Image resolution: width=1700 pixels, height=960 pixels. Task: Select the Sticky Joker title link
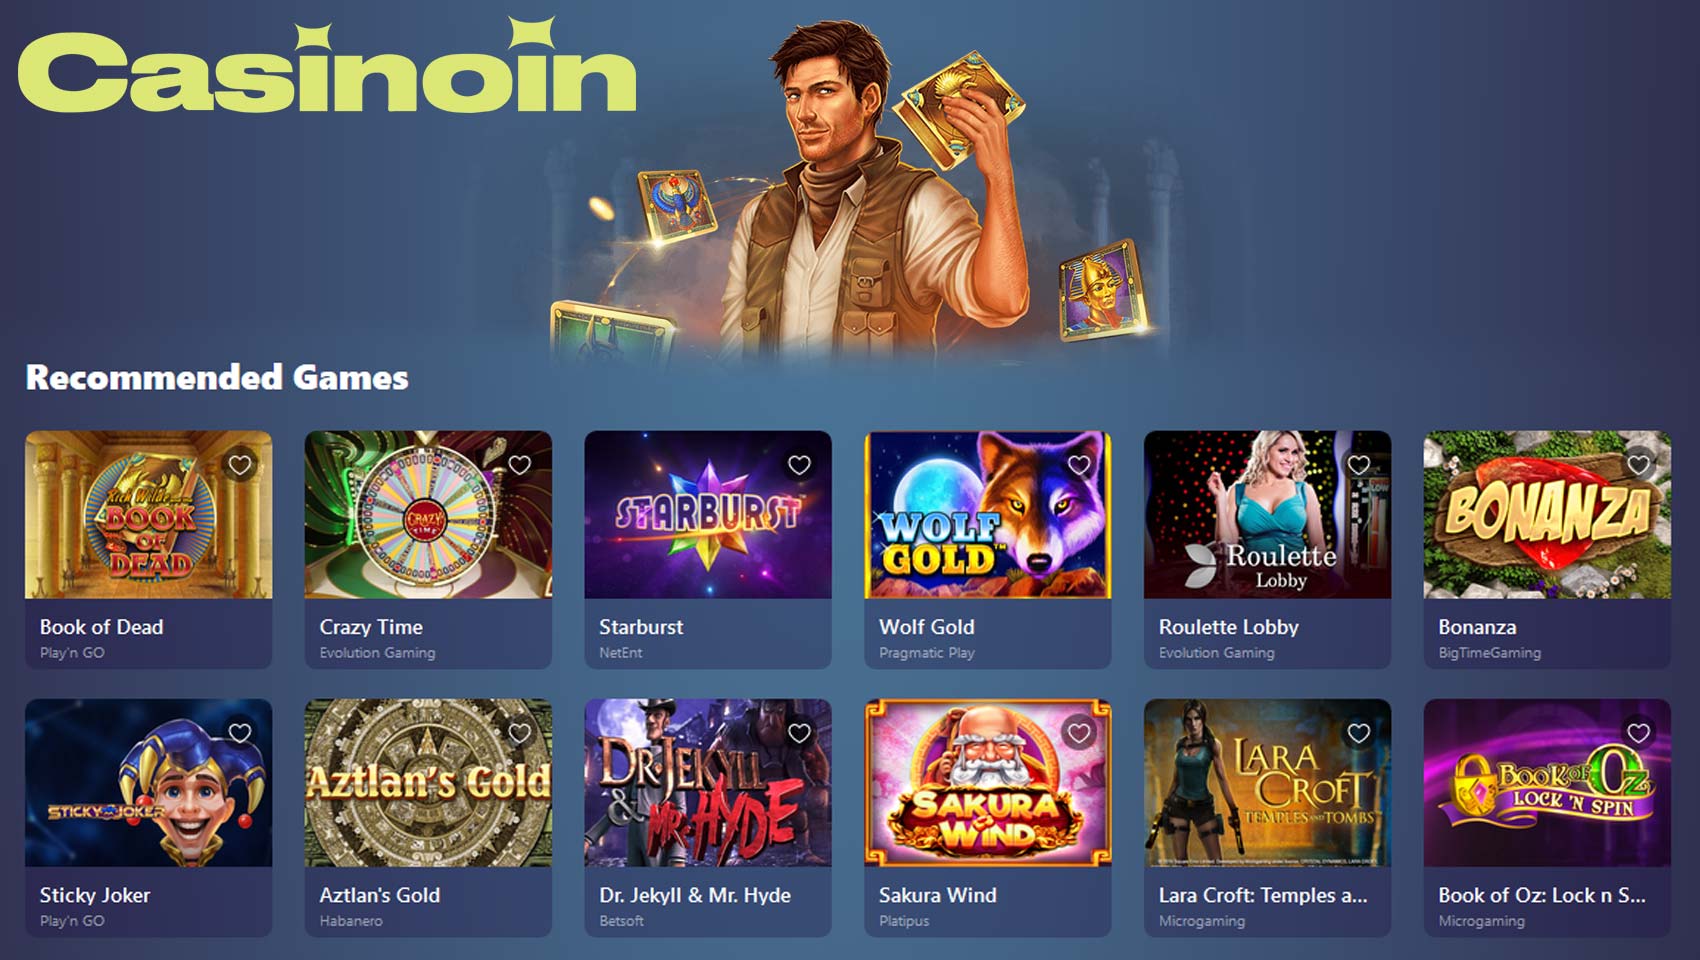click(95, 895)
